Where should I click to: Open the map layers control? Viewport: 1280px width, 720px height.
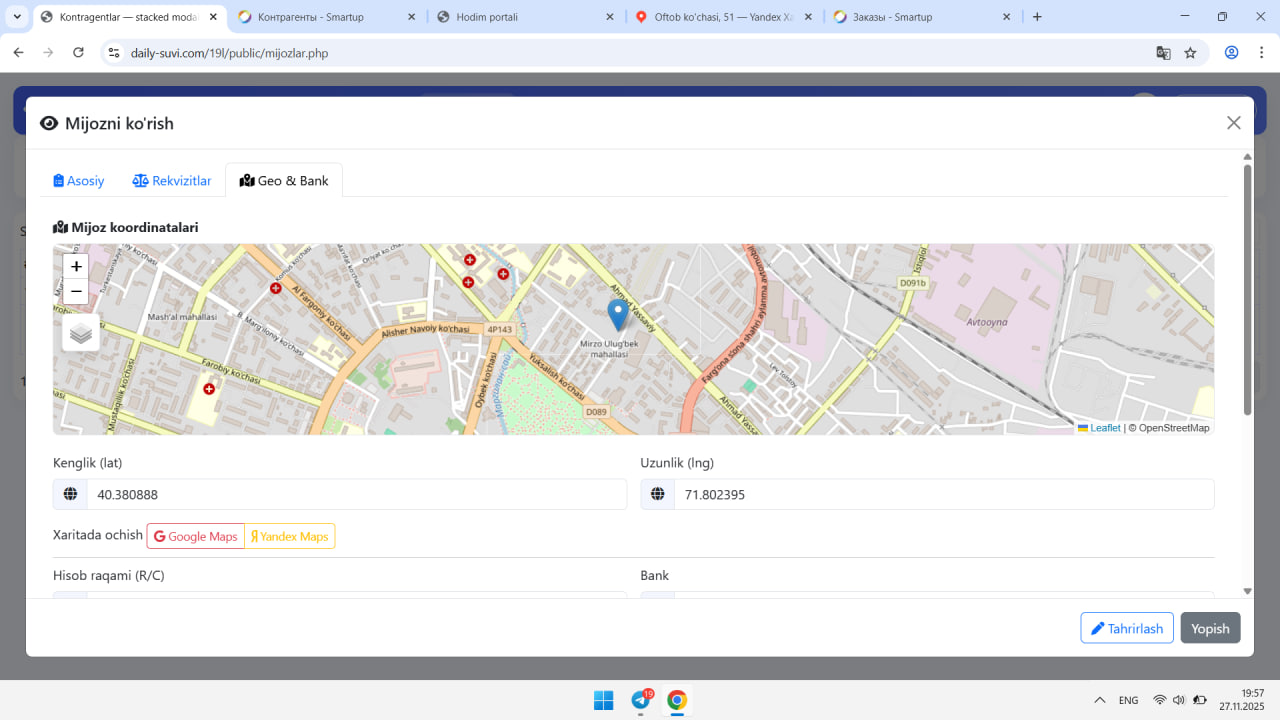point(81,333)
